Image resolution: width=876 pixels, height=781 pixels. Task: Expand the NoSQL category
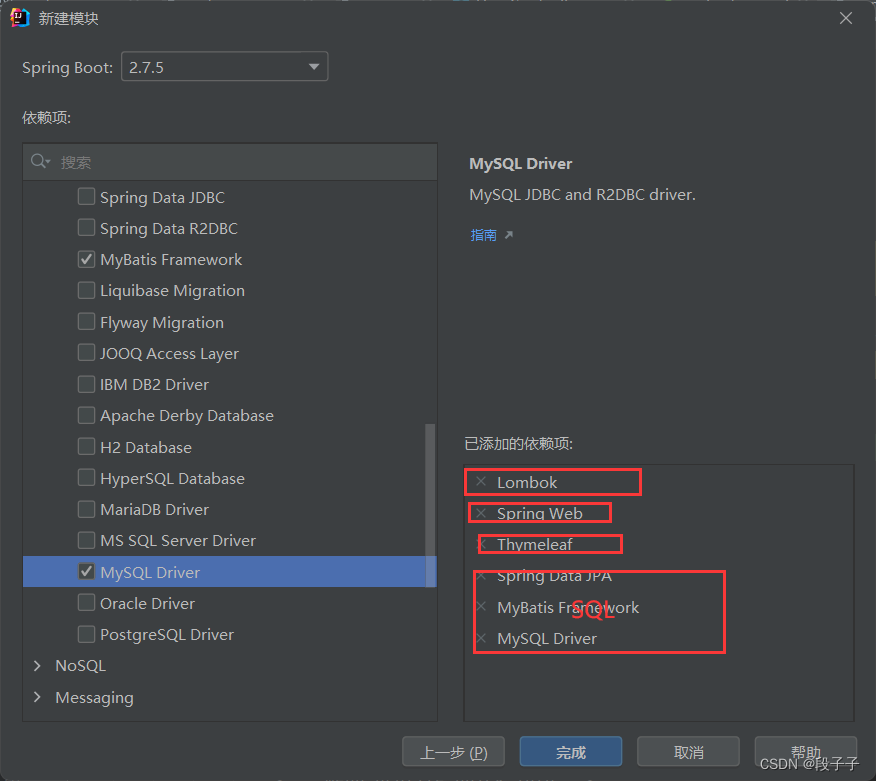pos(37,666)
